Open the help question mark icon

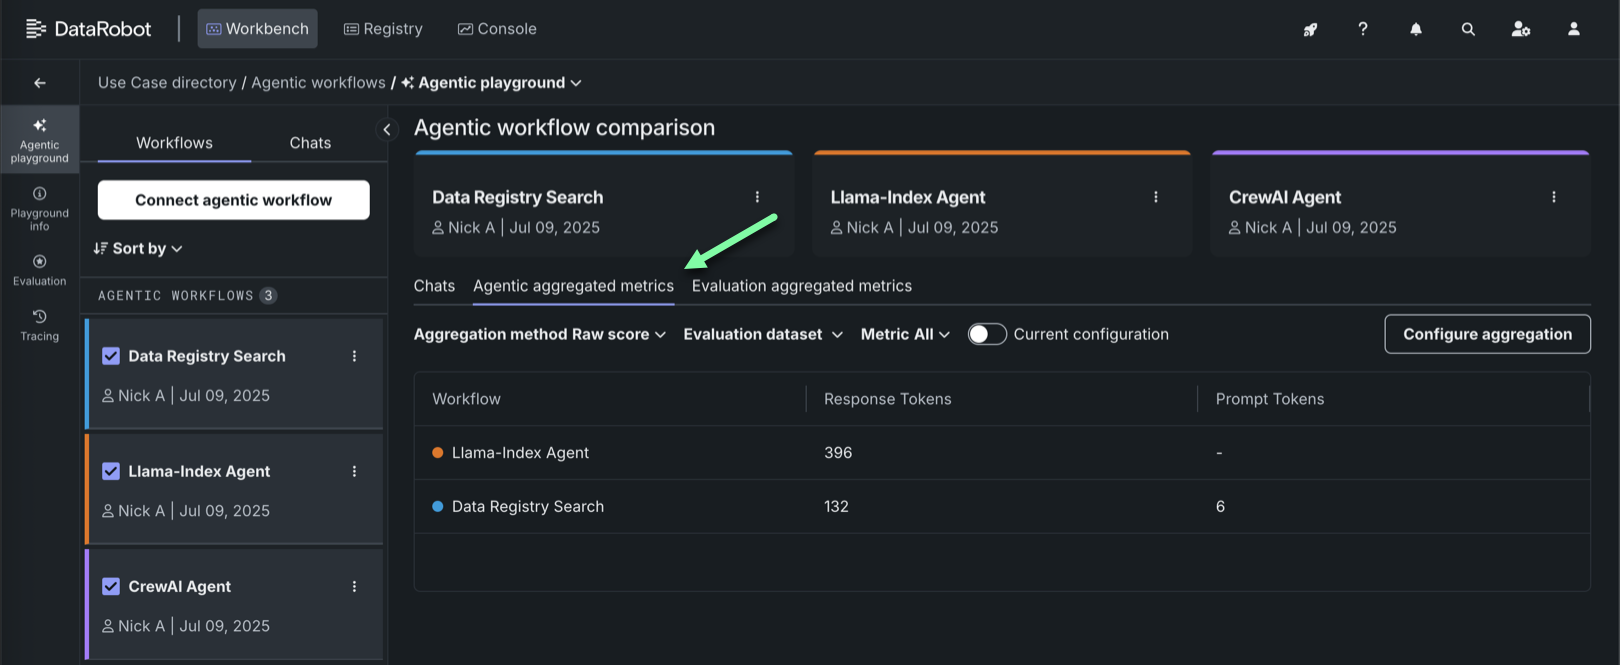click(x=1363, y=29)
